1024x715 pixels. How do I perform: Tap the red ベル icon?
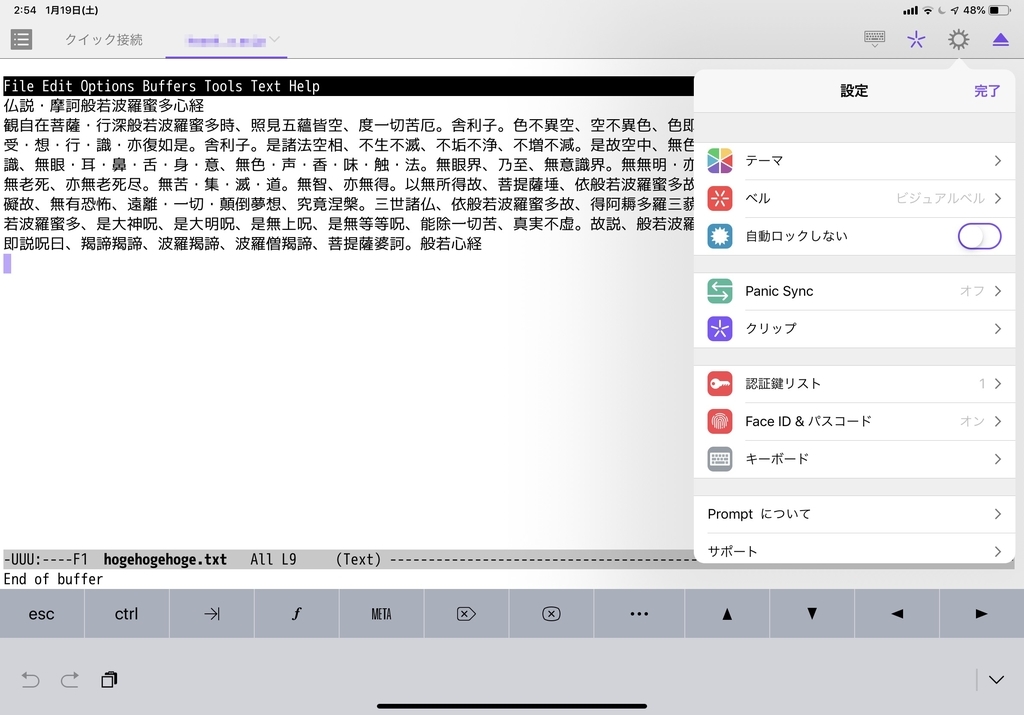coord(720,199)
